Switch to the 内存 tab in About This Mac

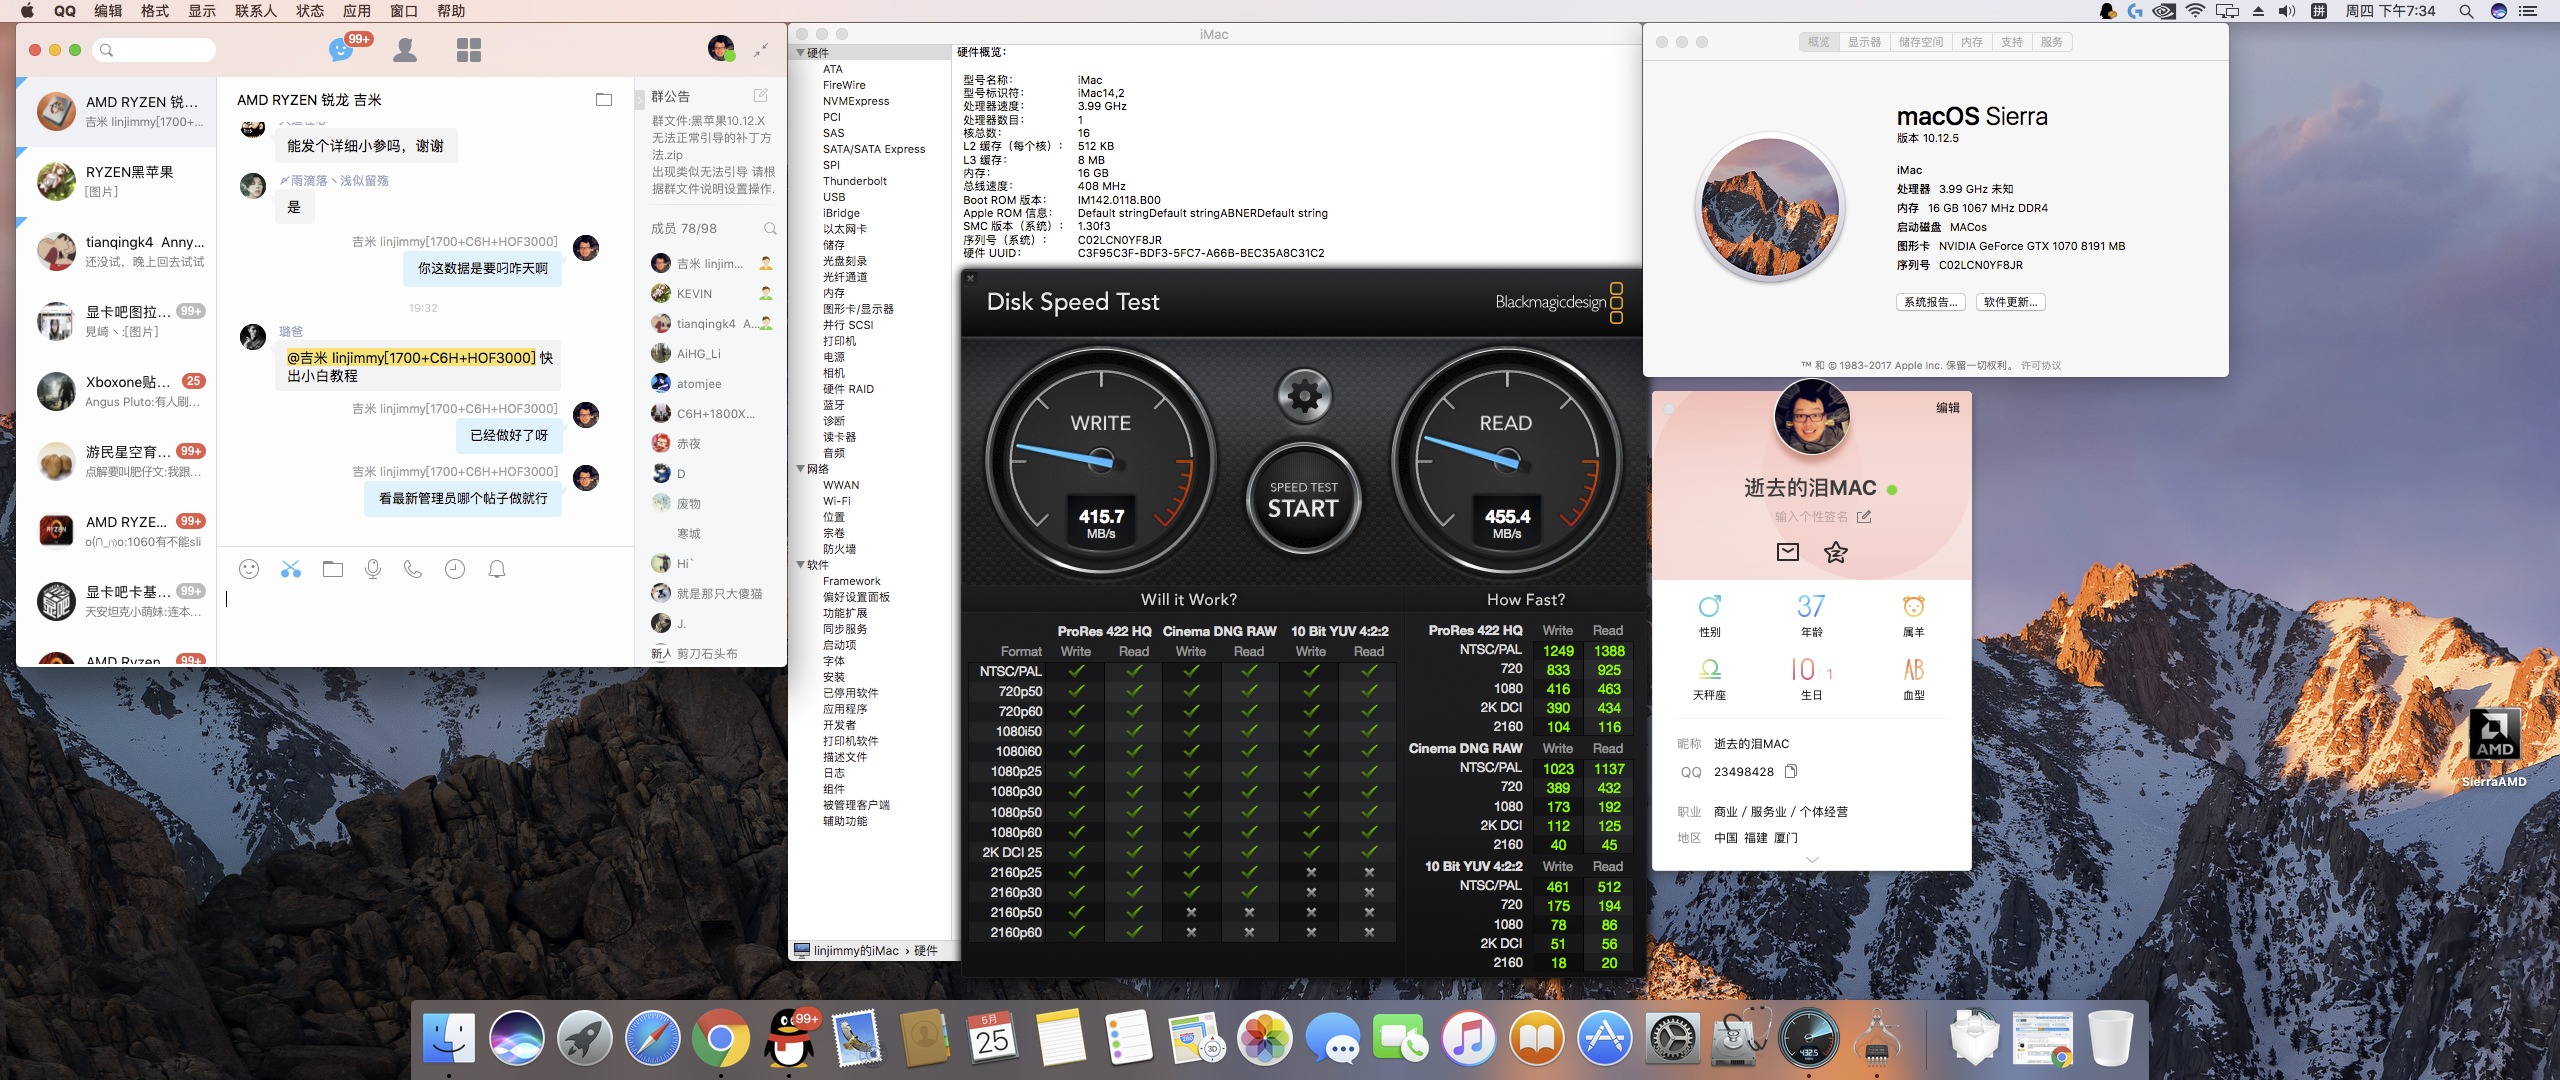click(1972, 42)
